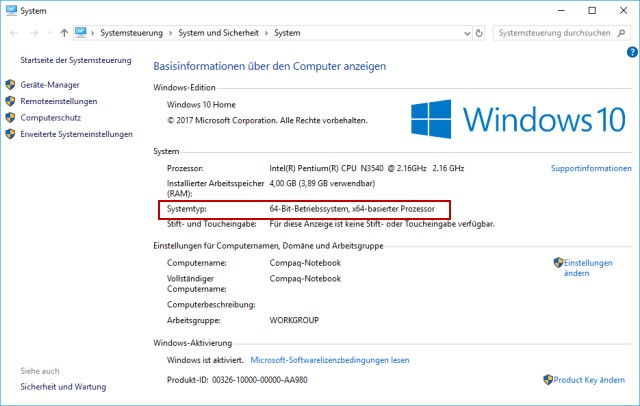The height and width of the screenshot is (406, 640).
Task: Refresh the System page
Action: click(480, 33)
